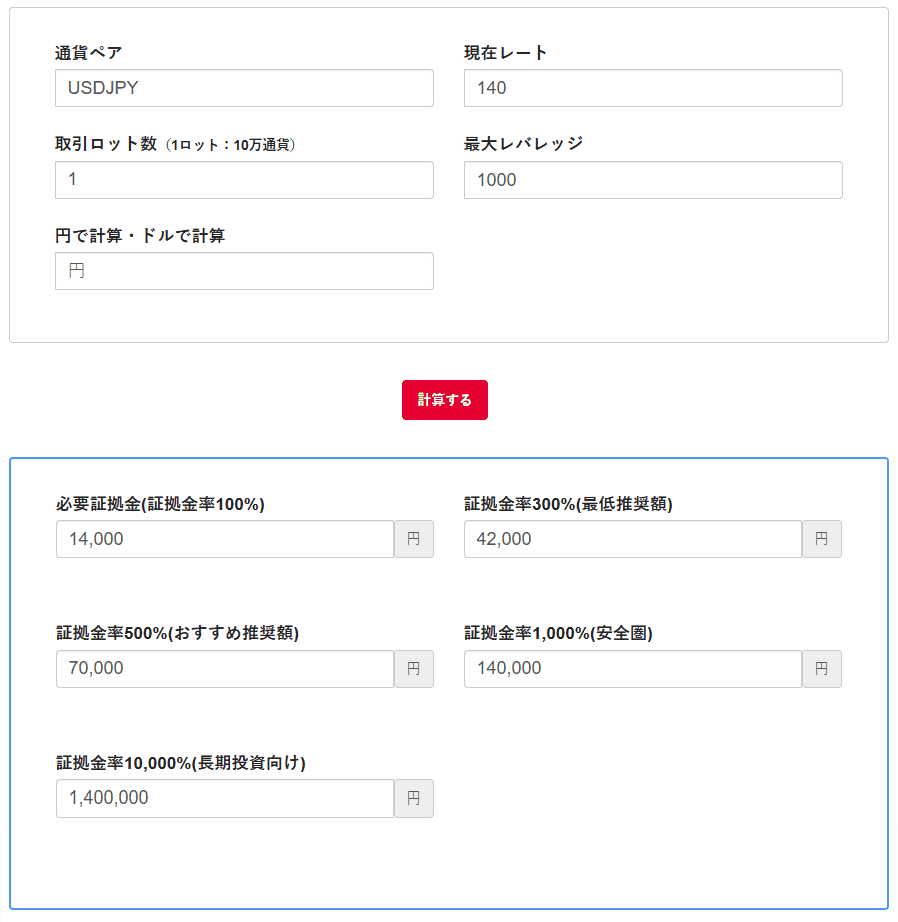This screenshot has height=922, width=898.
Task: Click the 通貨ペア label text
Action: tap(88, 53)
